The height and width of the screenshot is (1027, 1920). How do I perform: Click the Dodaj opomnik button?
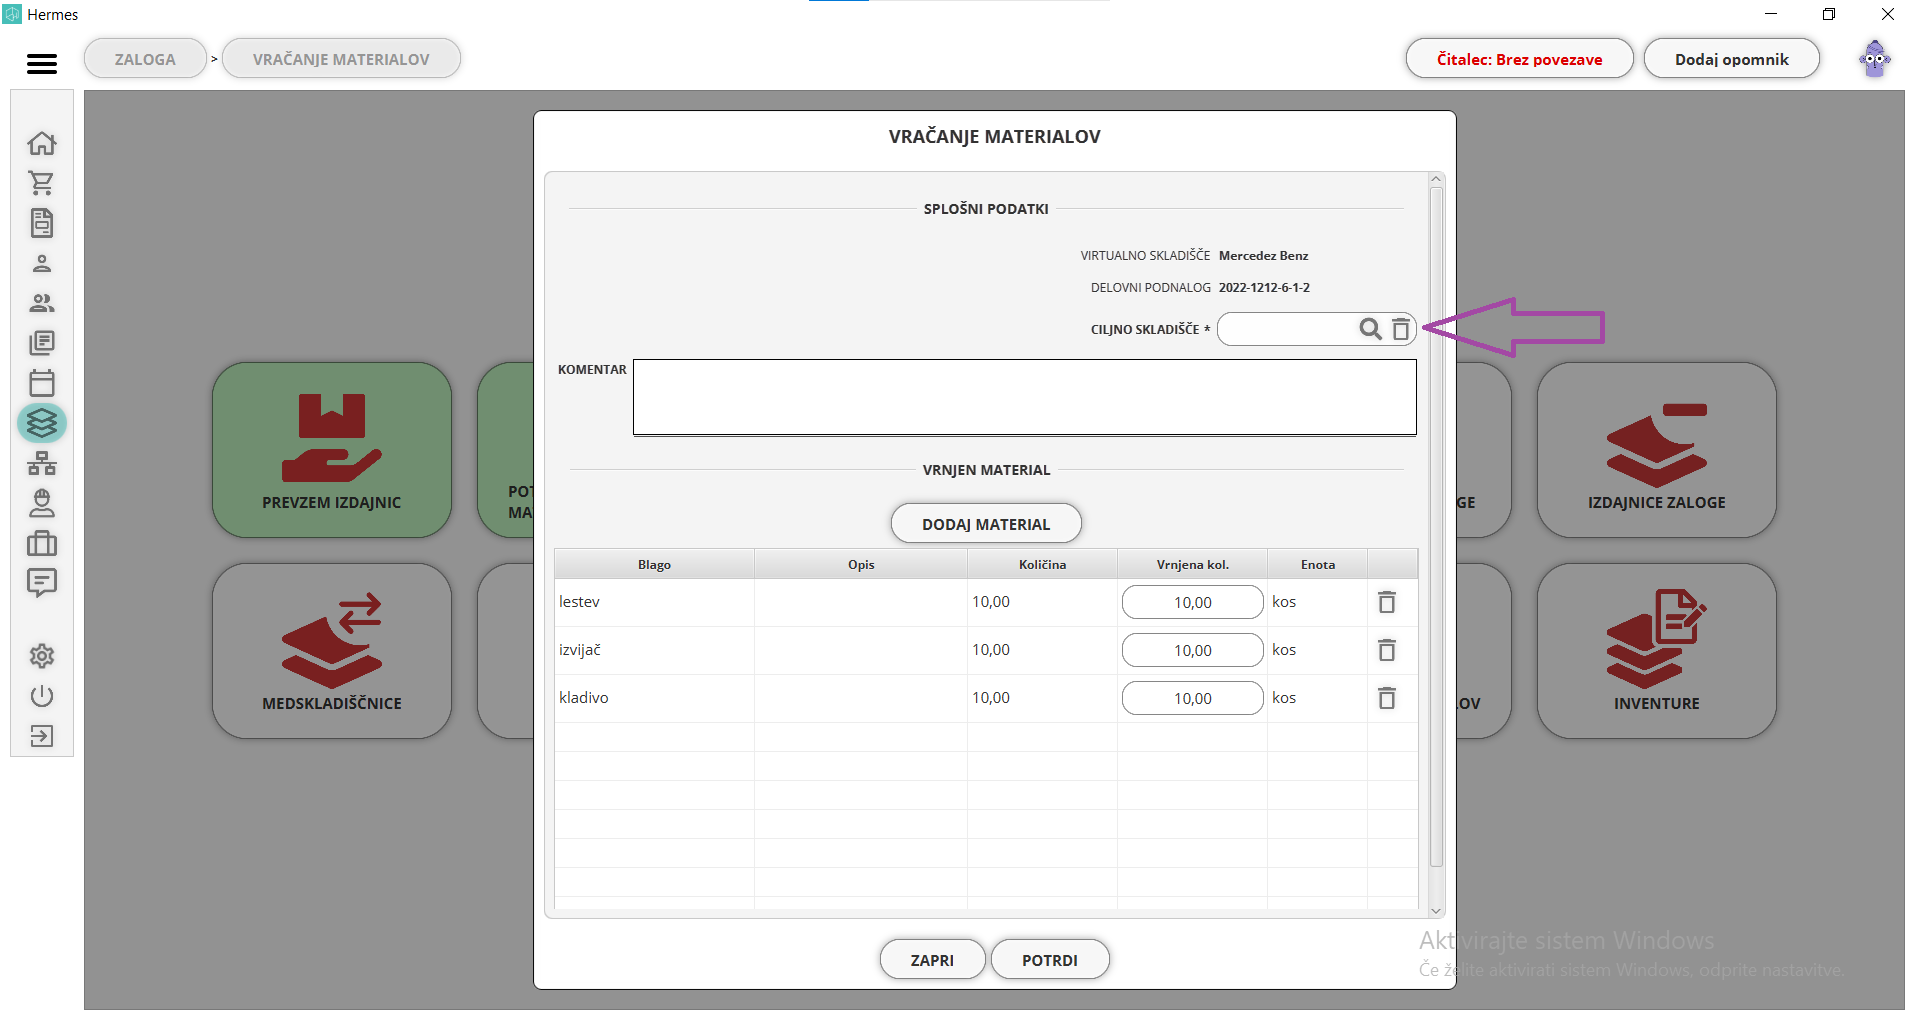[1731, 59]
